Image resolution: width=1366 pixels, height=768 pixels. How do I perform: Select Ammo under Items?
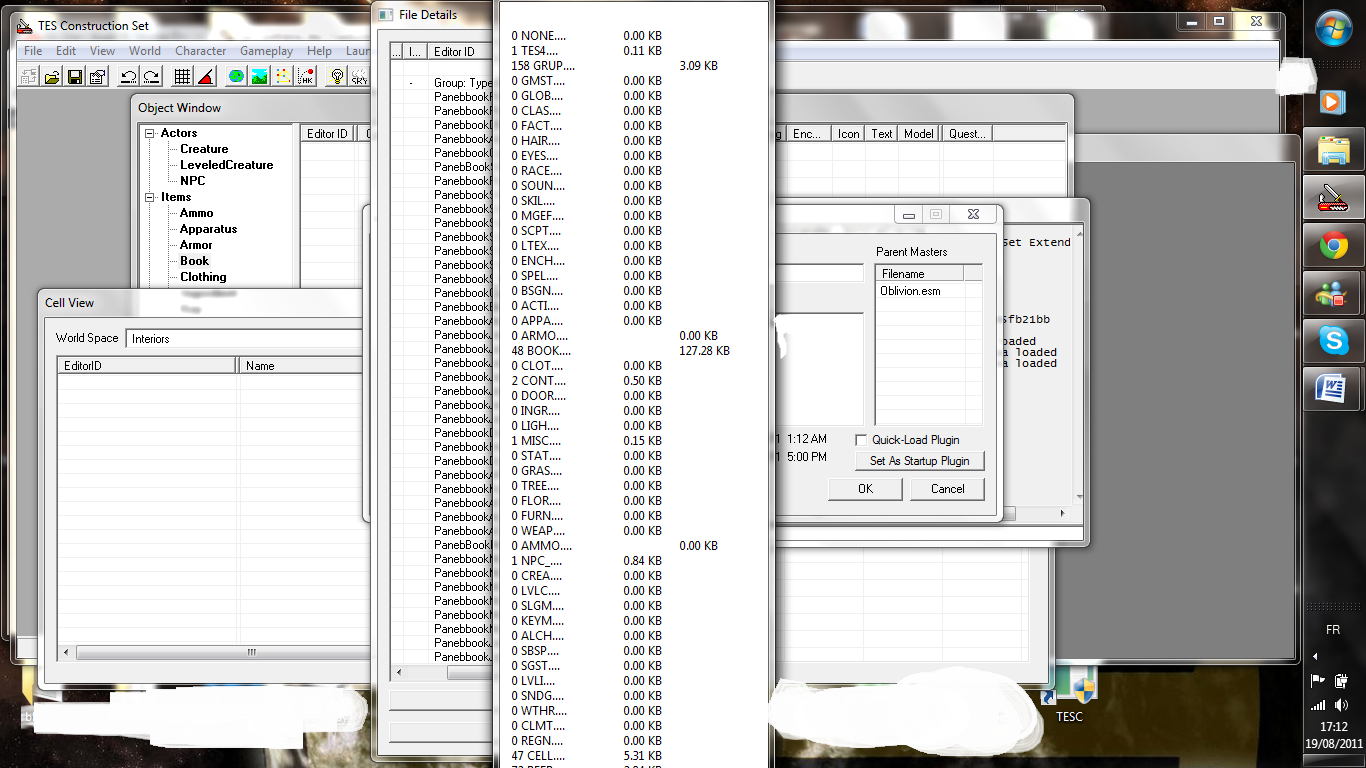(x=197, y=213)
